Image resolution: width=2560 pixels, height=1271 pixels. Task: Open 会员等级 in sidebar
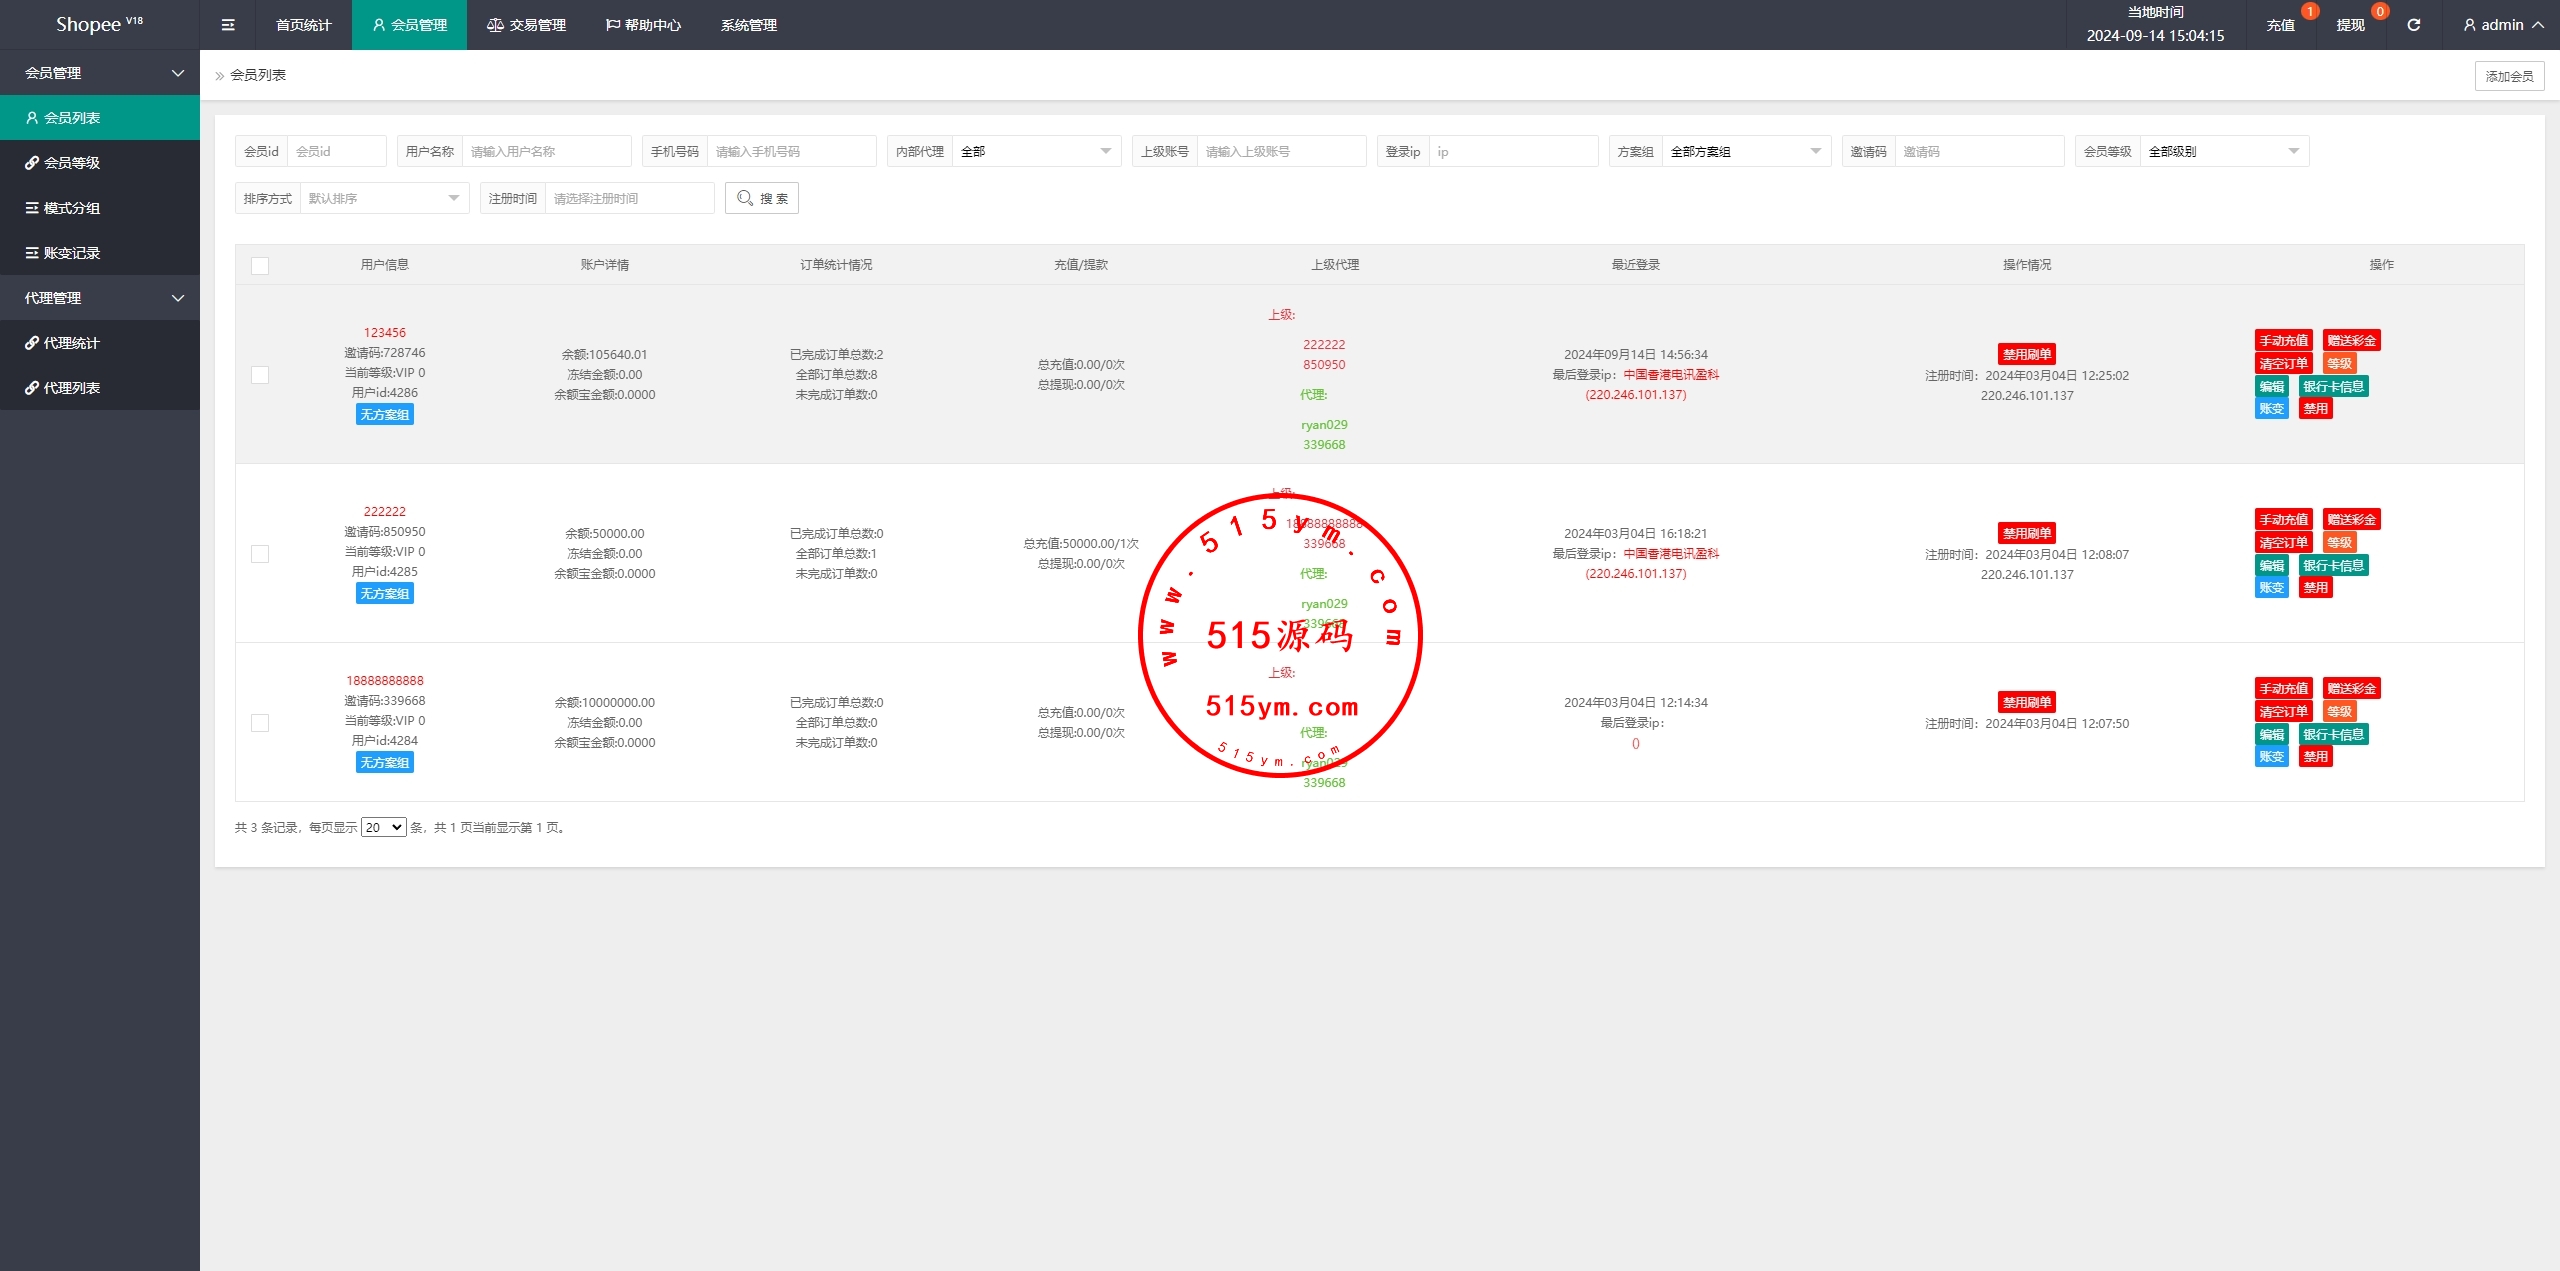pyautogui.click(x=72, y=163)
